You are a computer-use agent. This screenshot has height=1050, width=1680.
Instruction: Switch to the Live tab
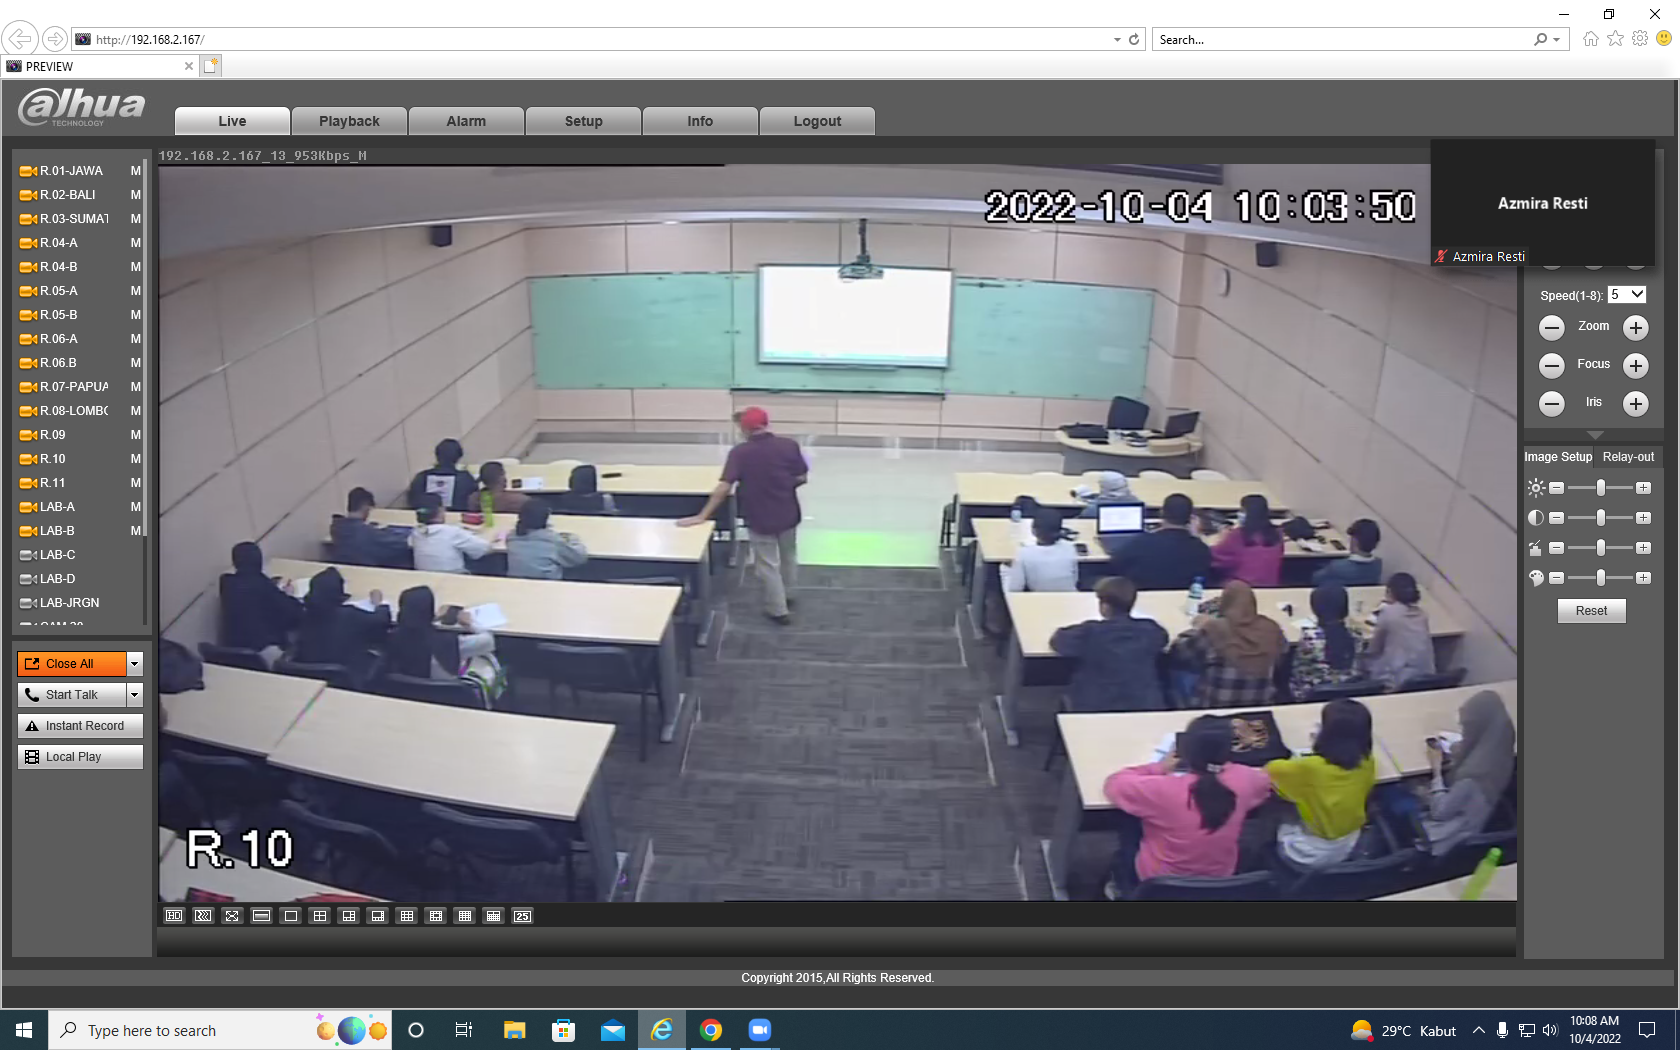pos(232,121)
